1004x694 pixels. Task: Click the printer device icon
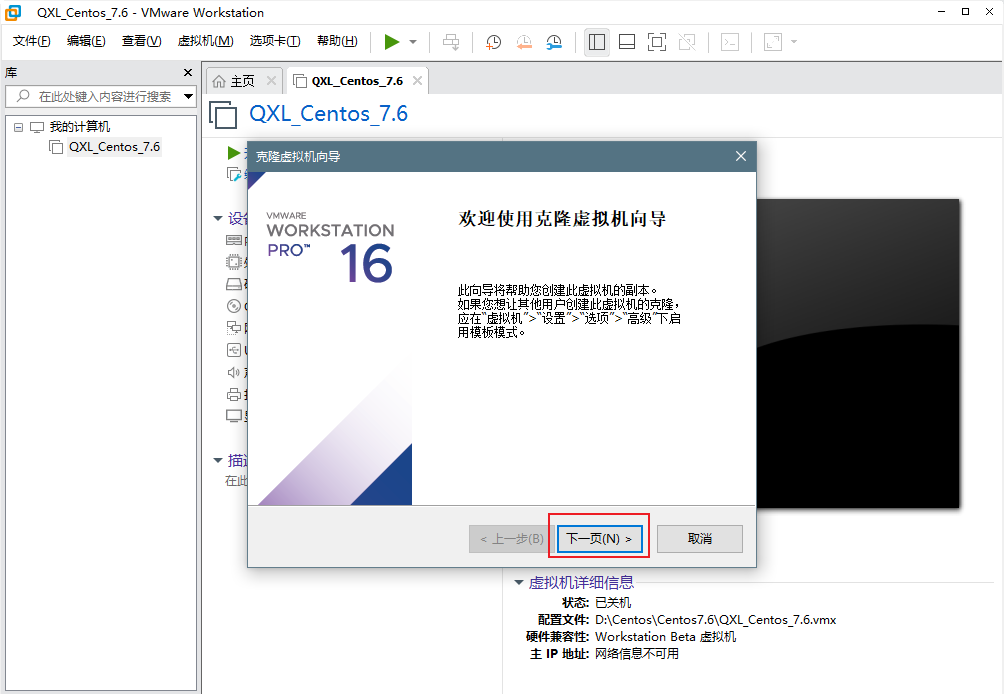[234, 394]
